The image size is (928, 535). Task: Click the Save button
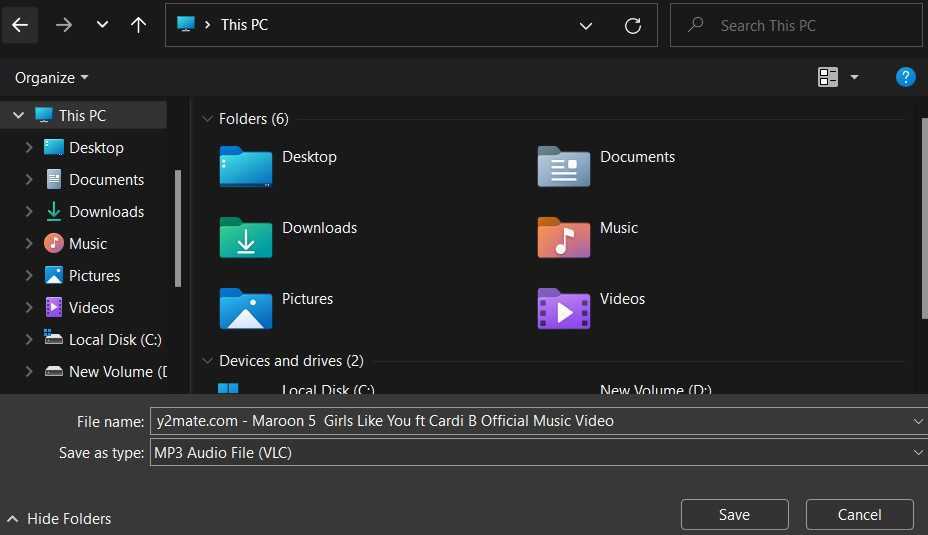[734, 514]
